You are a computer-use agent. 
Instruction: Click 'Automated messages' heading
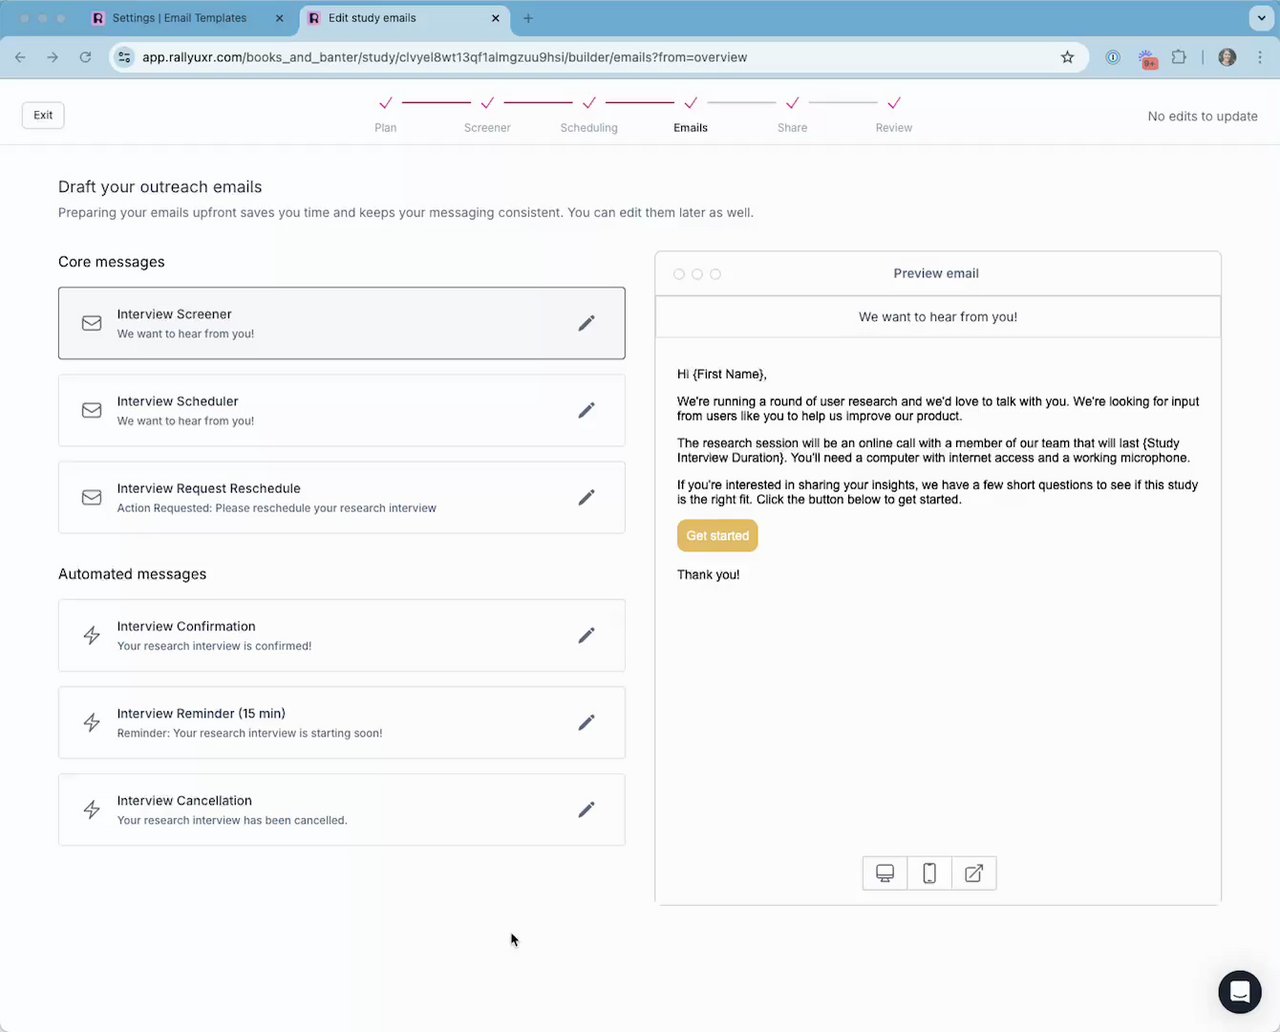pos(132,574)
